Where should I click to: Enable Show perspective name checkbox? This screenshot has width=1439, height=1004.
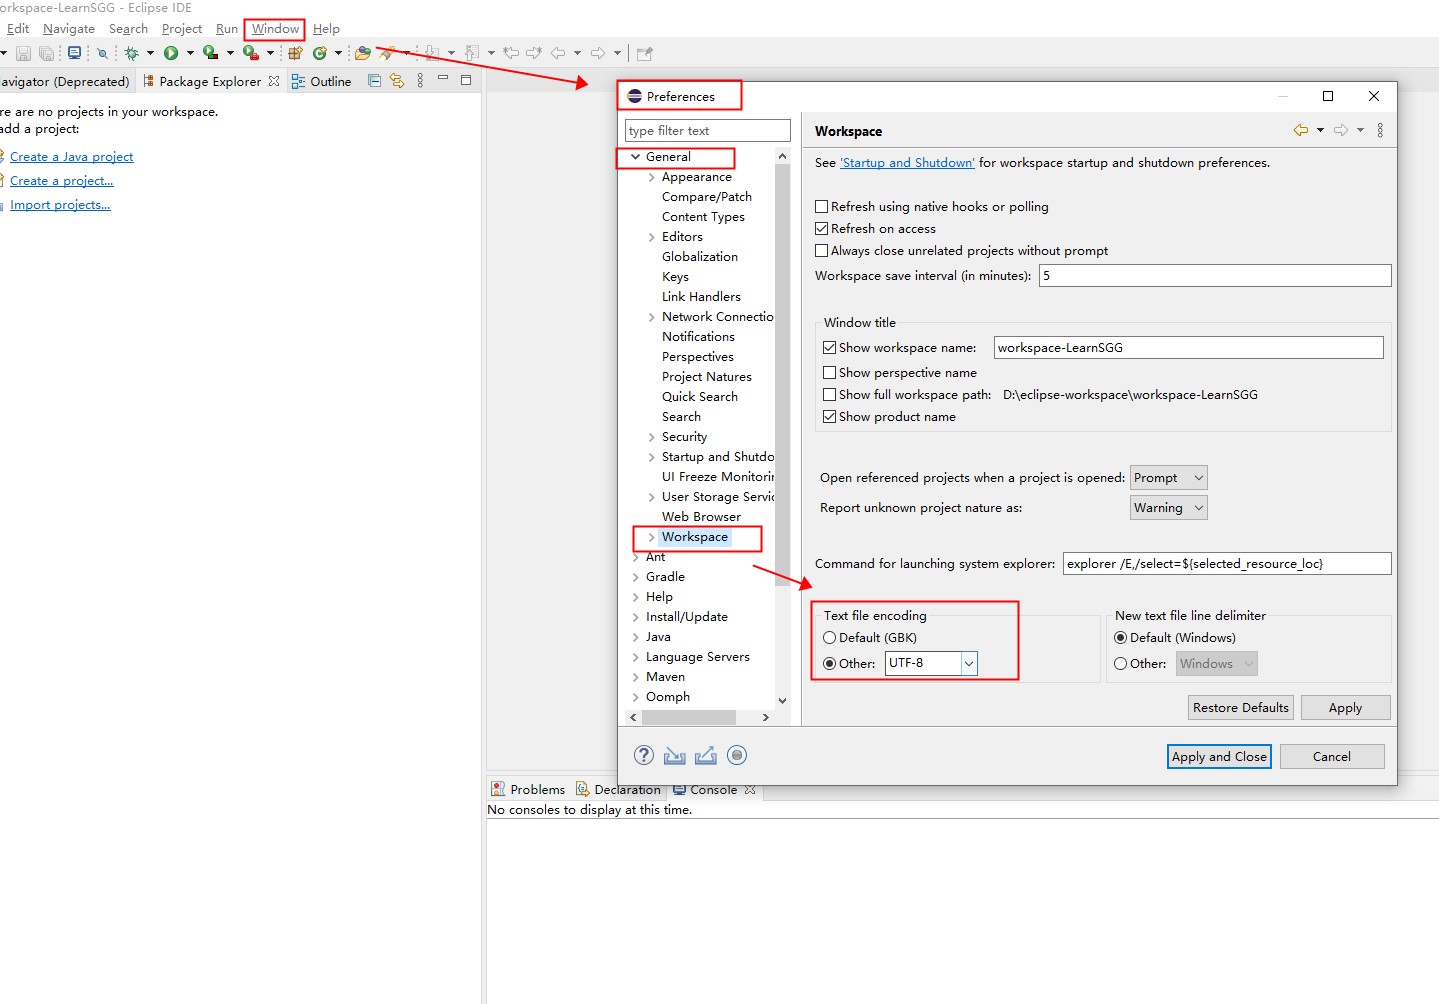click(830, 373)
